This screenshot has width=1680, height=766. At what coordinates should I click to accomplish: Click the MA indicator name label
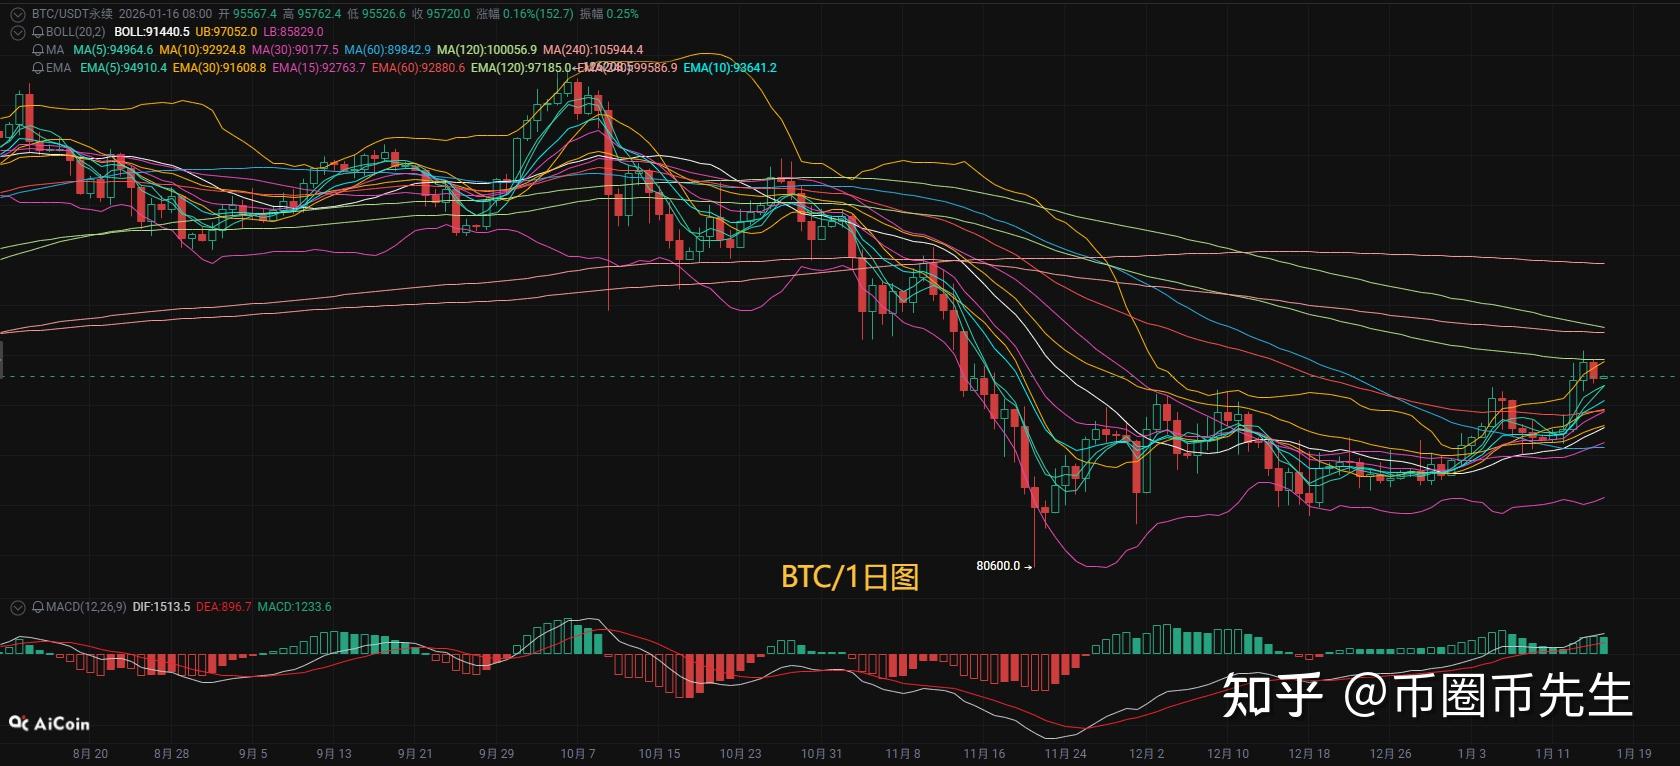coord(55,50)
